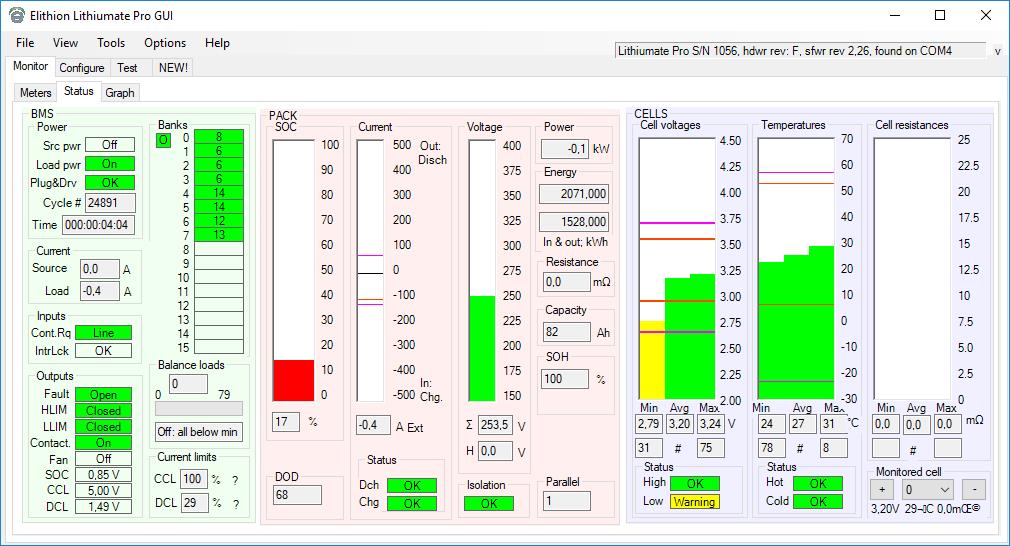Viewport: 1010px width, 546px height.
Task: Toggle the Load pwr On indicator
Action: pos(109,164)
